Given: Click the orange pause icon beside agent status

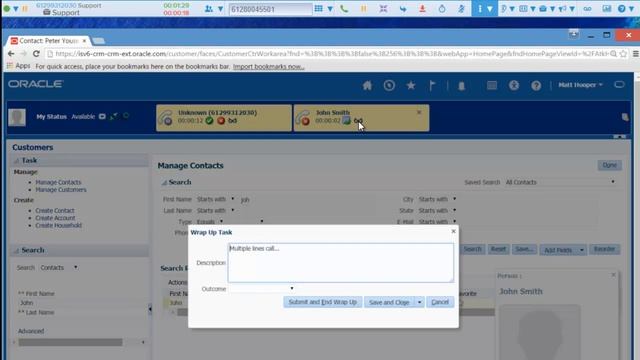Looking at the screenshot, I should coord(25,8).
